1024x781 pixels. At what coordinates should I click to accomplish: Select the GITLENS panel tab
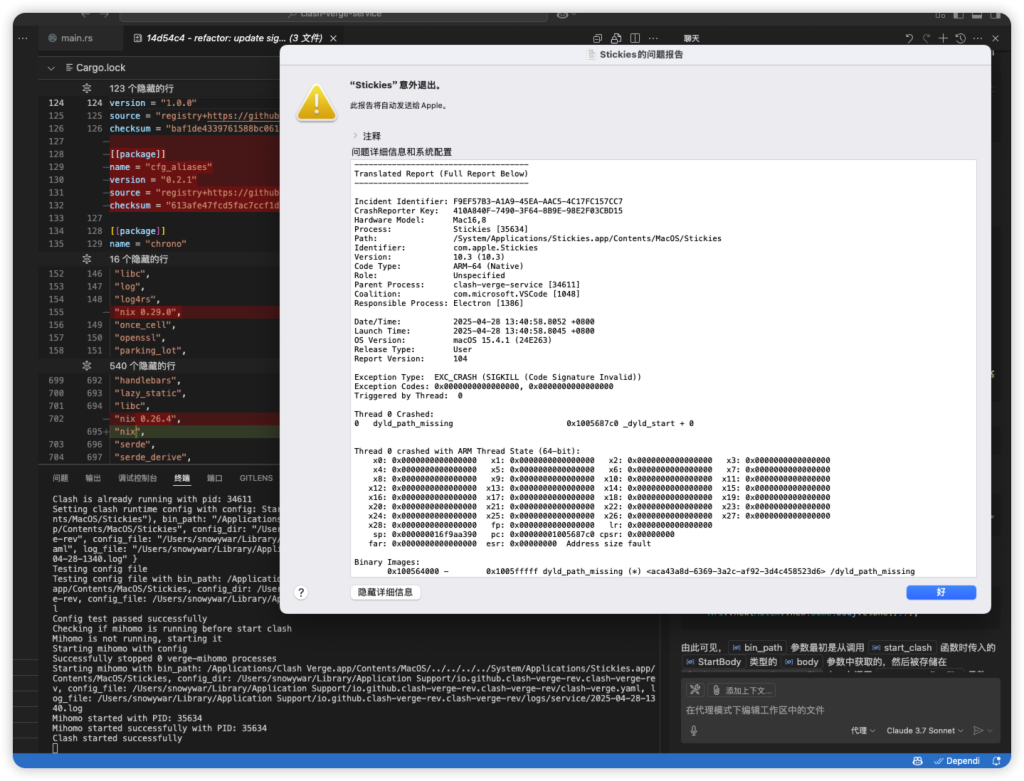point(257,479)
